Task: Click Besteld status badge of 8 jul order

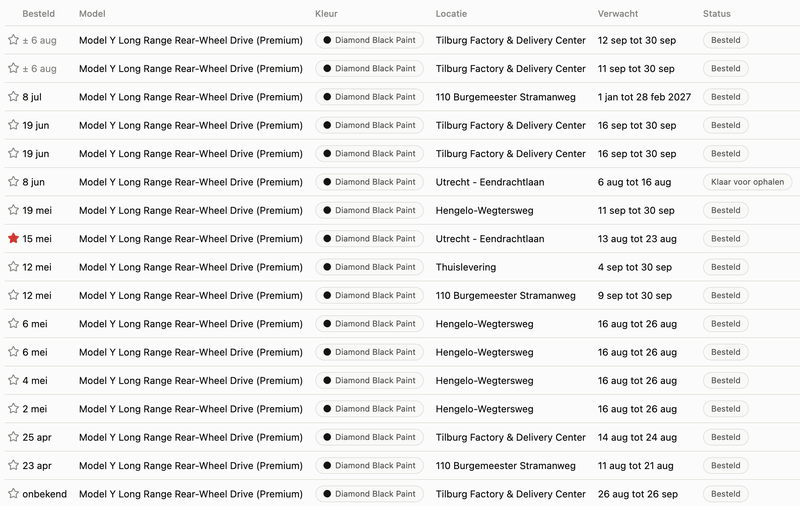Action: click(726, 97)
